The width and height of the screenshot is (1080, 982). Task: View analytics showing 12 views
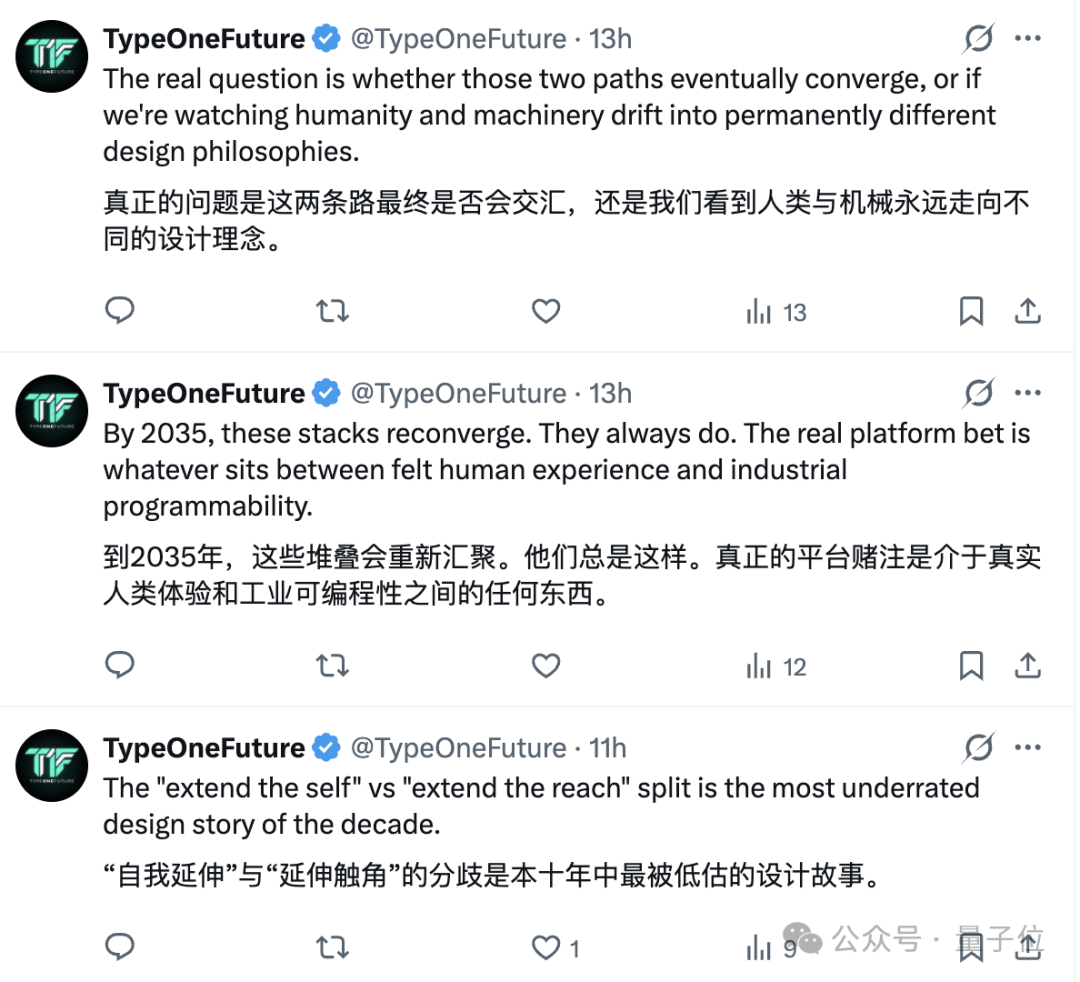coord(776,666)
